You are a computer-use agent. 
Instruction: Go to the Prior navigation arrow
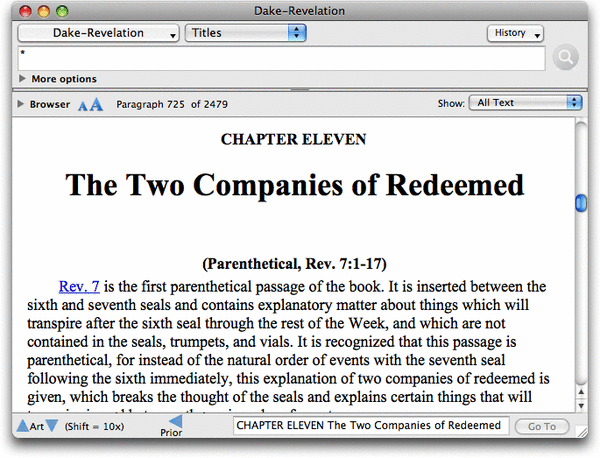[176, 422]
